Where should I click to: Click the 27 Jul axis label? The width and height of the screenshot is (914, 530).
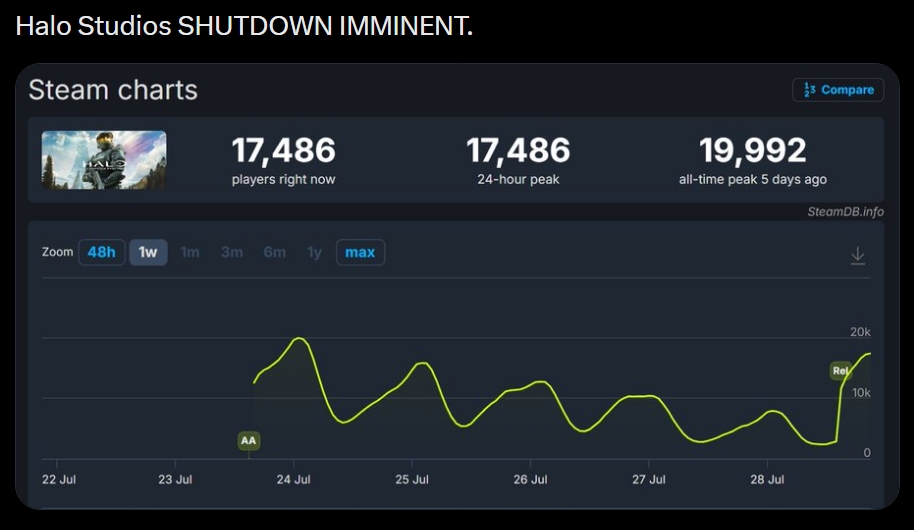tap(649, 479)
